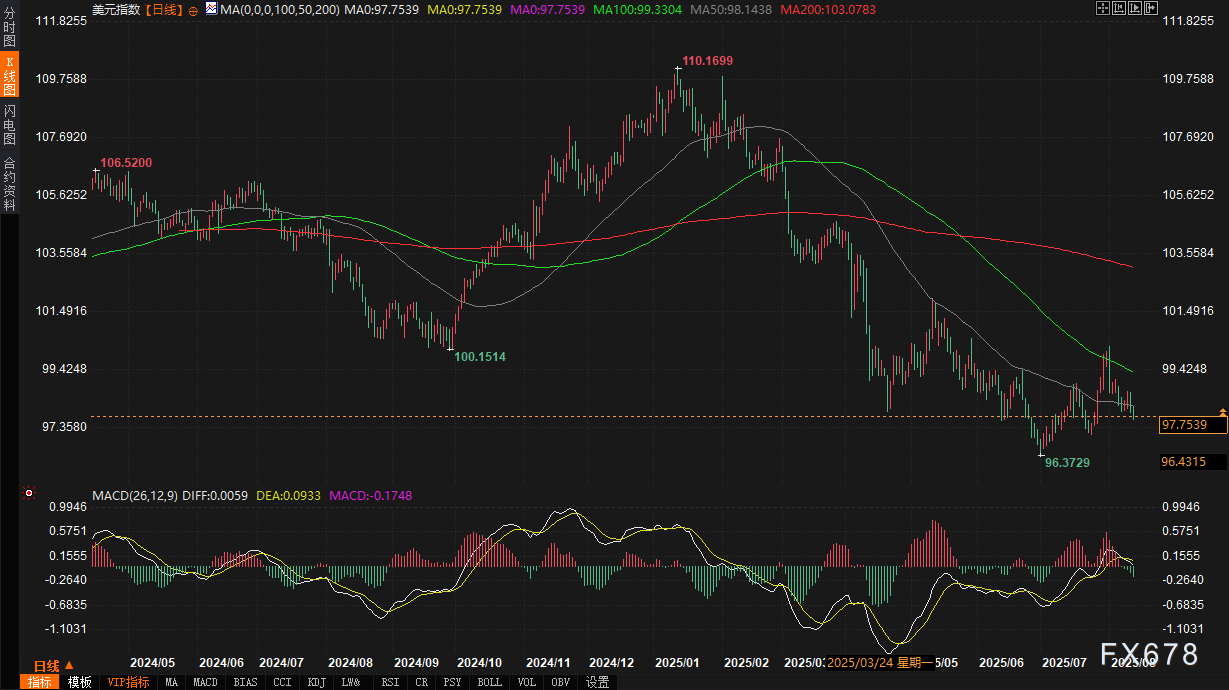Switch to the K线图 side tab
Viewport: 1229px width, 690px height.
(9, 75)
